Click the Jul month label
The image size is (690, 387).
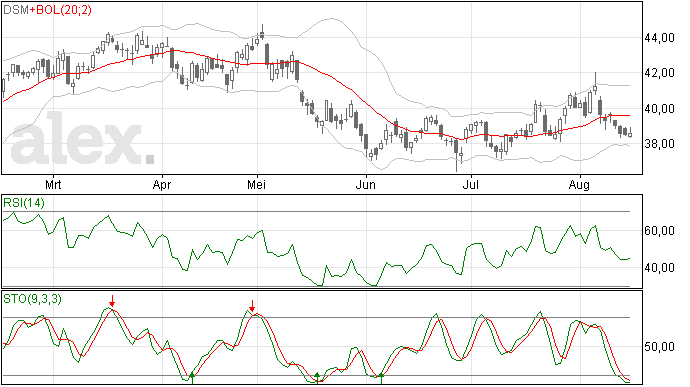(x=470, y=184)
